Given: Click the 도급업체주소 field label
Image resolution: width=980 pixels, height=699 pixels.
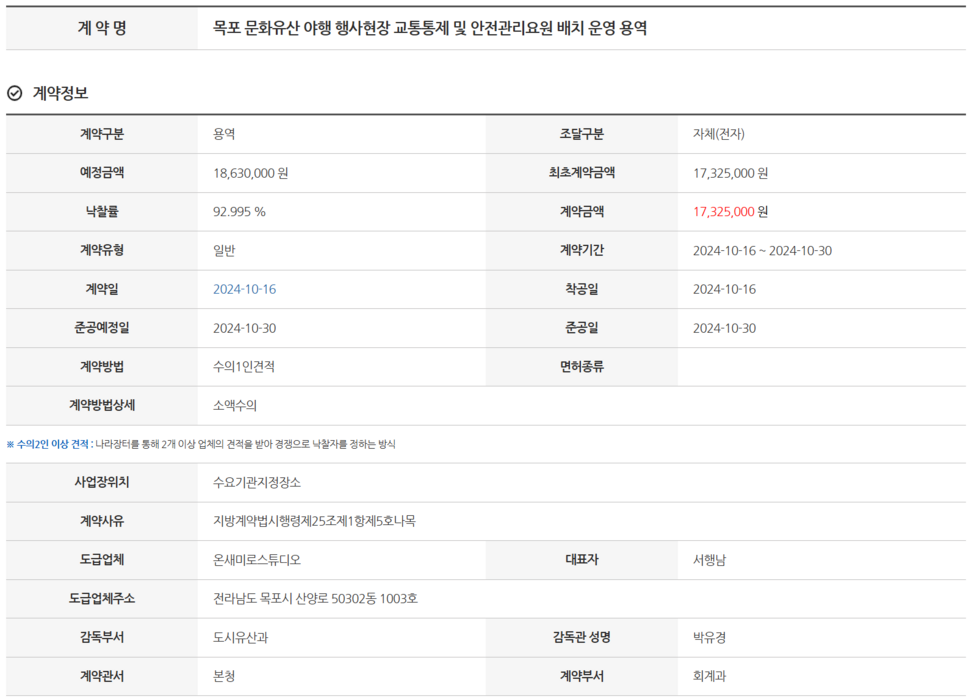Looking at the screenshot, I should pos(102,598).
